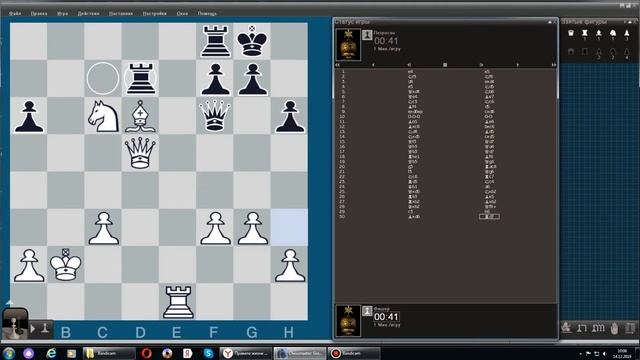This screenshot has width=640, height=360.
Task: Open the Правка menu
Action: point(39,13)
